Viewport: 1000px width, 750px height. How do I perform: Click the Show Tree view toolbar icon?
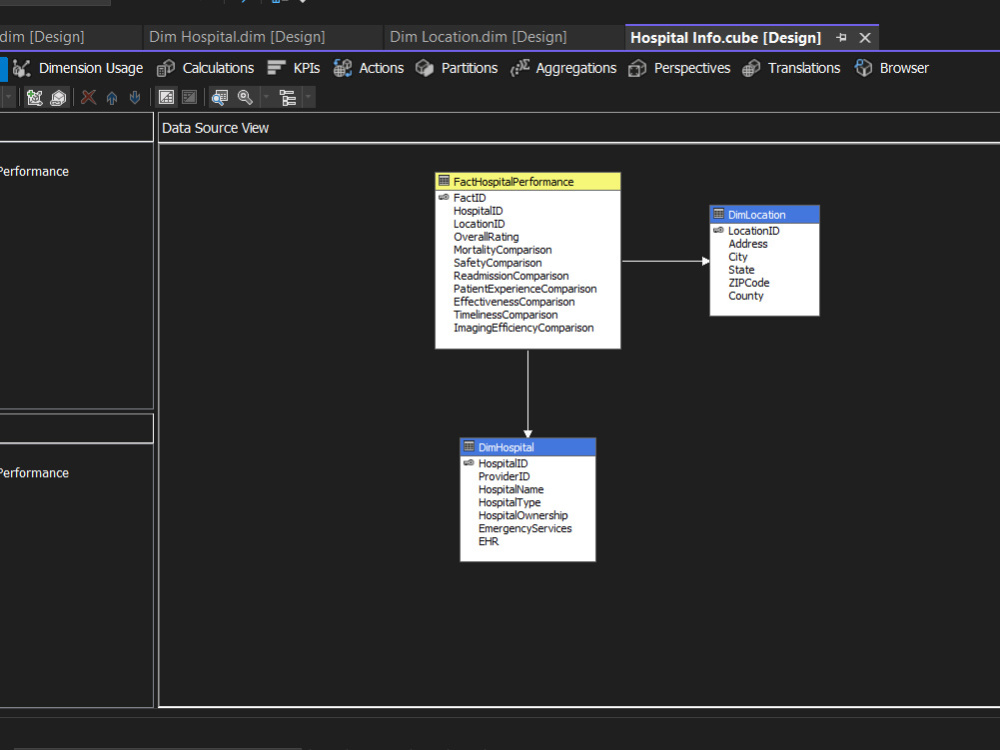pyautogui.click(x=189, y=98)
